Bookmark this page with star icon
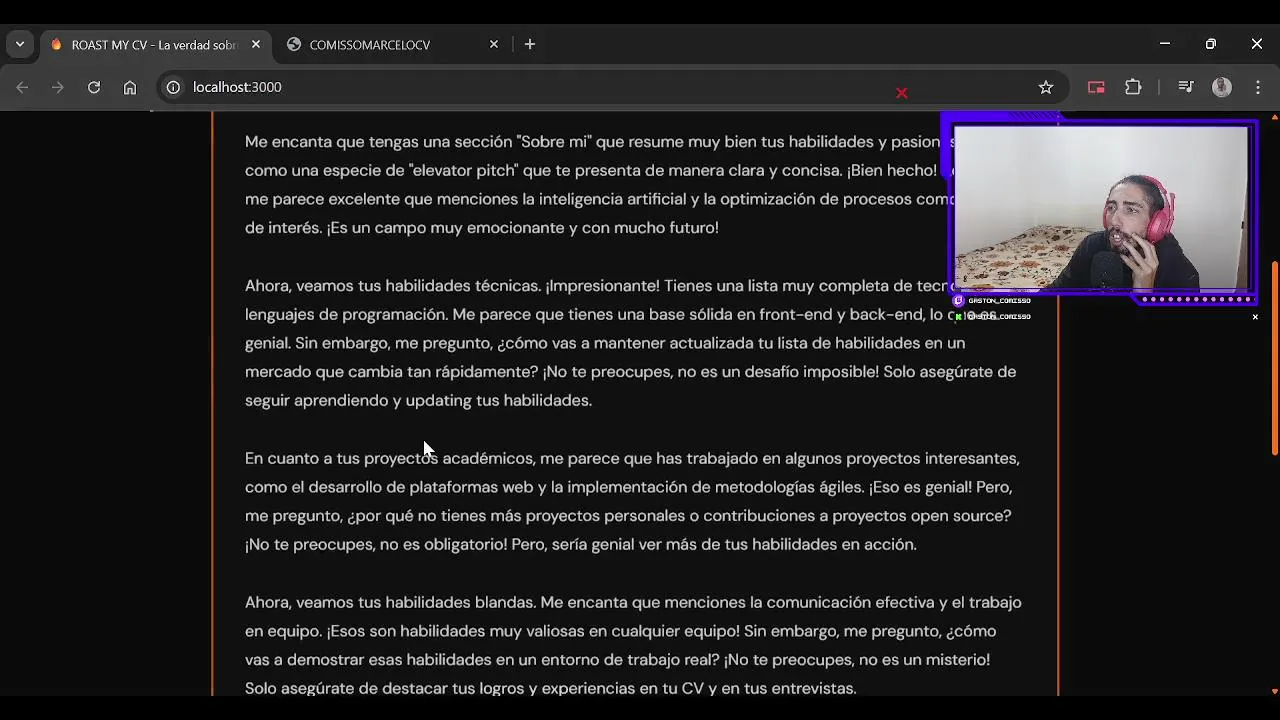This screenshot has height=720, width=1280. 1046,87
